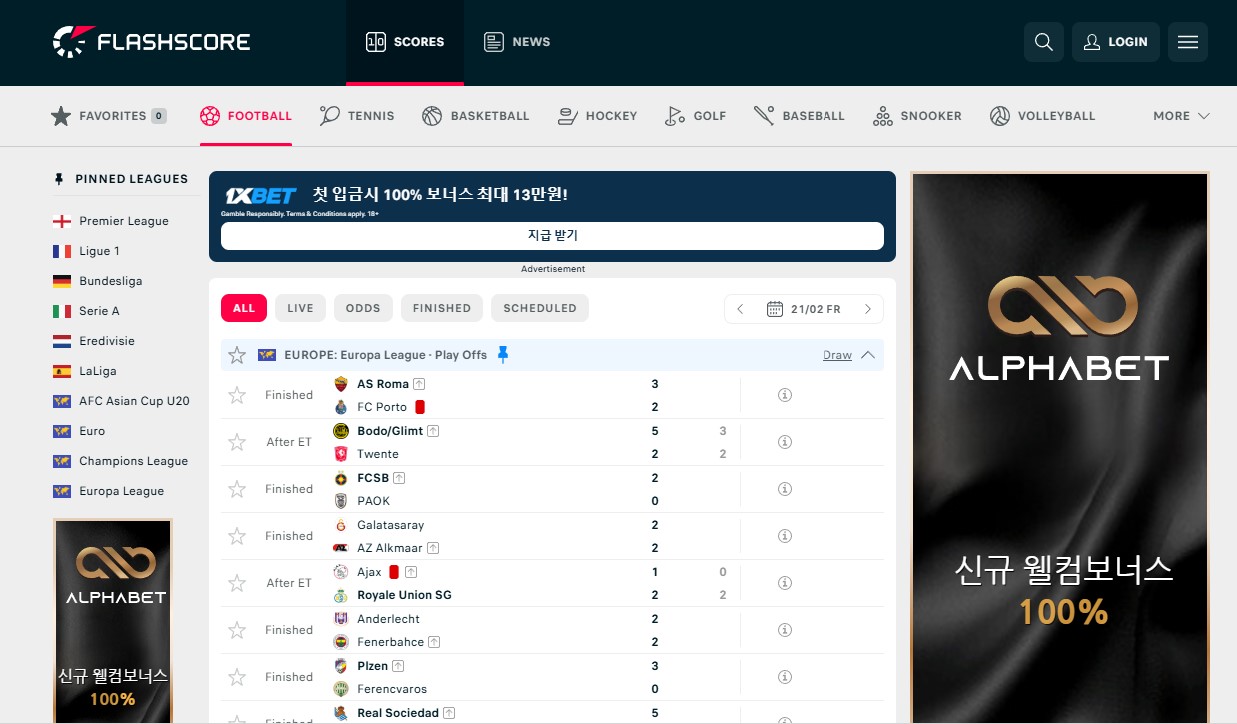Viewport: 1237px width, 724px height.
Task: Click the Login button
Action: 1115,42
